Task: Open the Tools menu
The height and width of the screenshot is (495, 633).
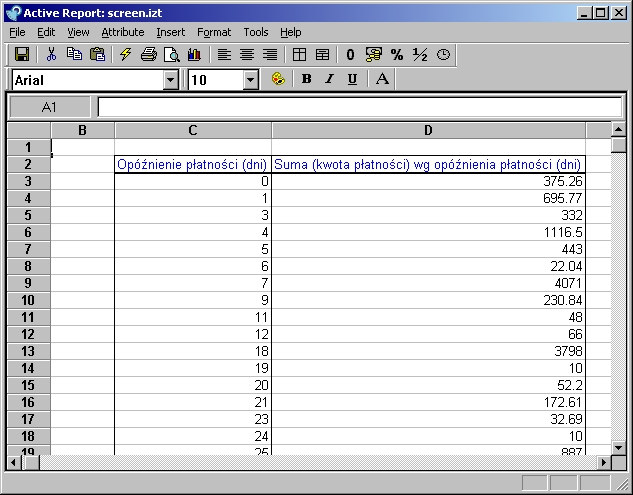Action: (256, 32)
